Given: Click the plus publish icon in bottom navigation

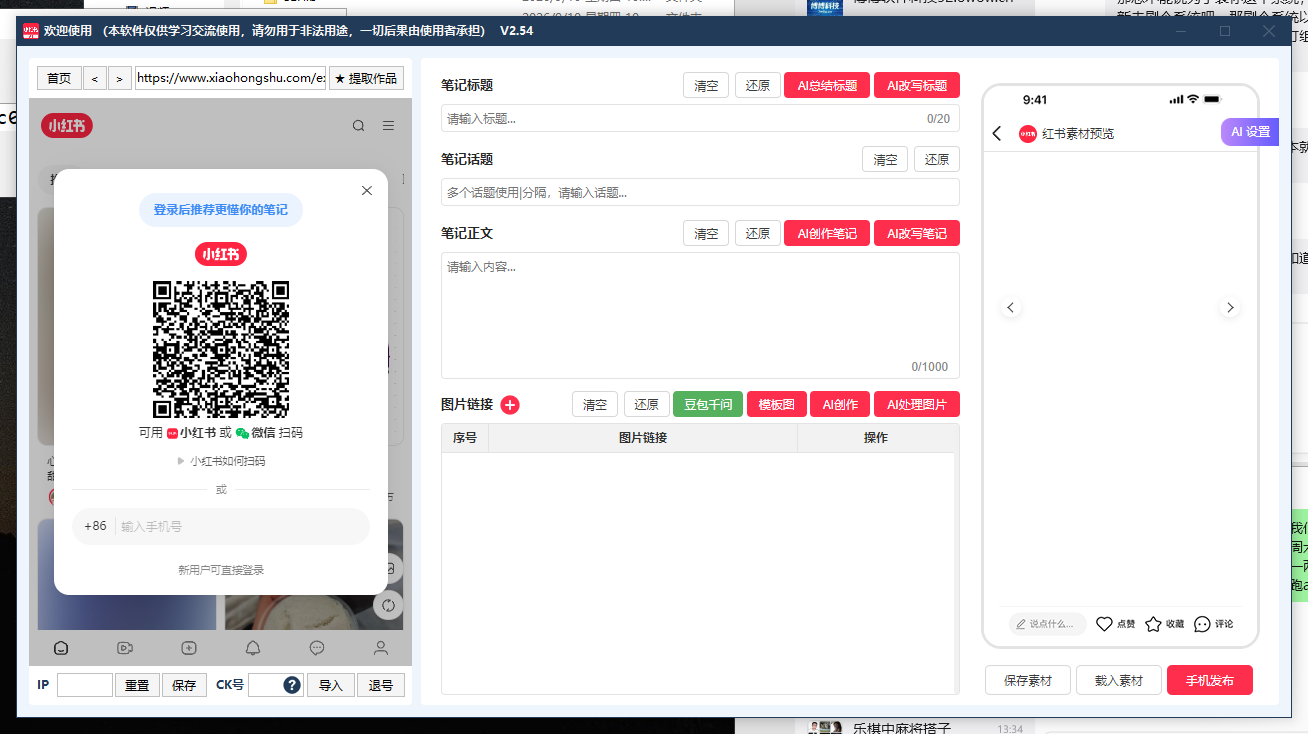Looking at the screenshot, I should point(189,648).
